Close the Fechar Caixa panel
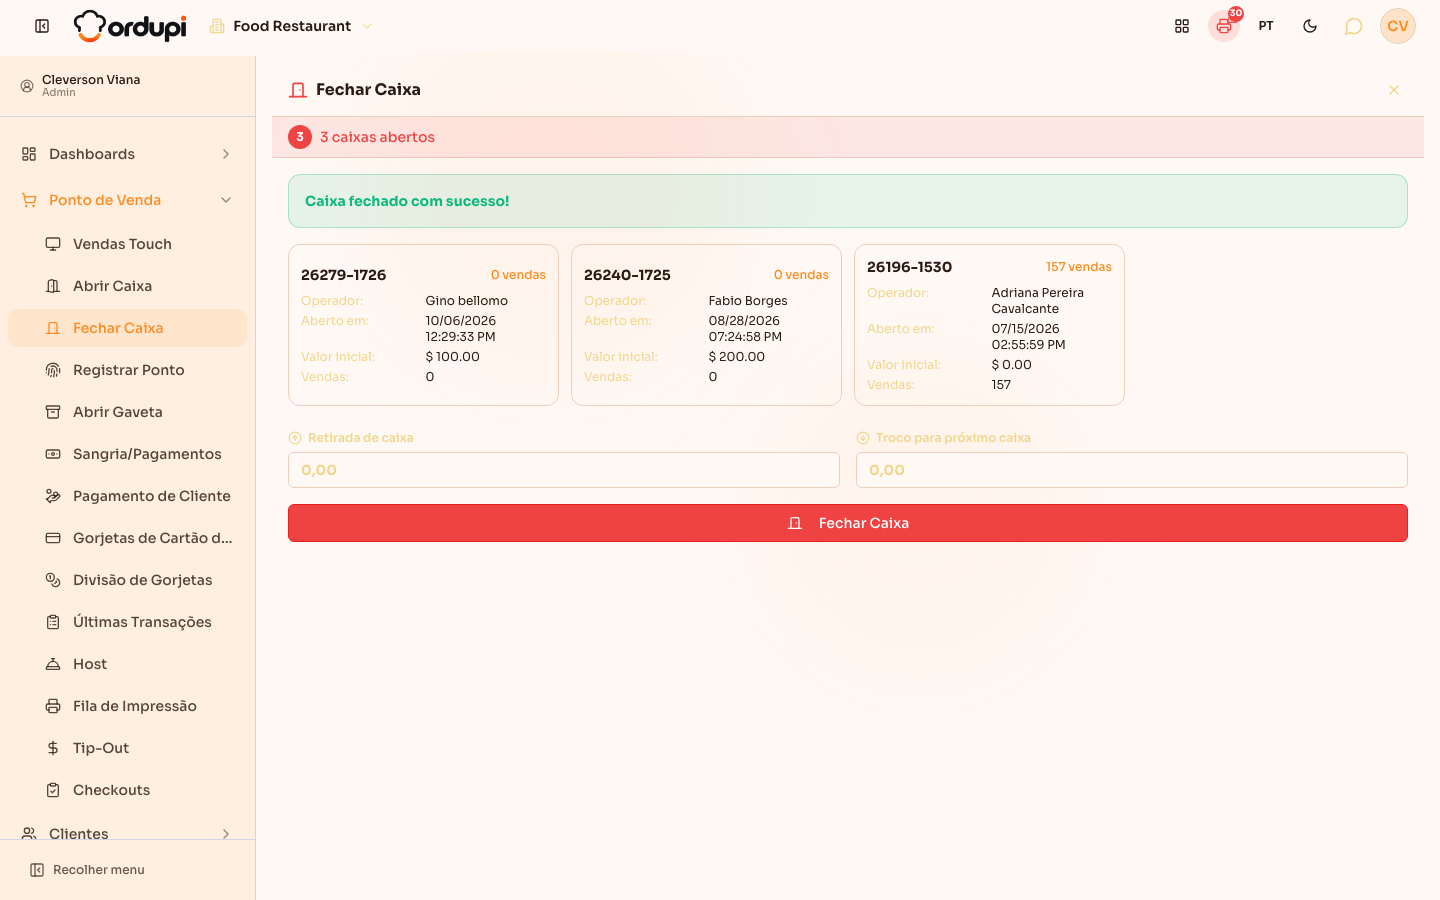This screenshot has height=900, width=1440. 1394,90
